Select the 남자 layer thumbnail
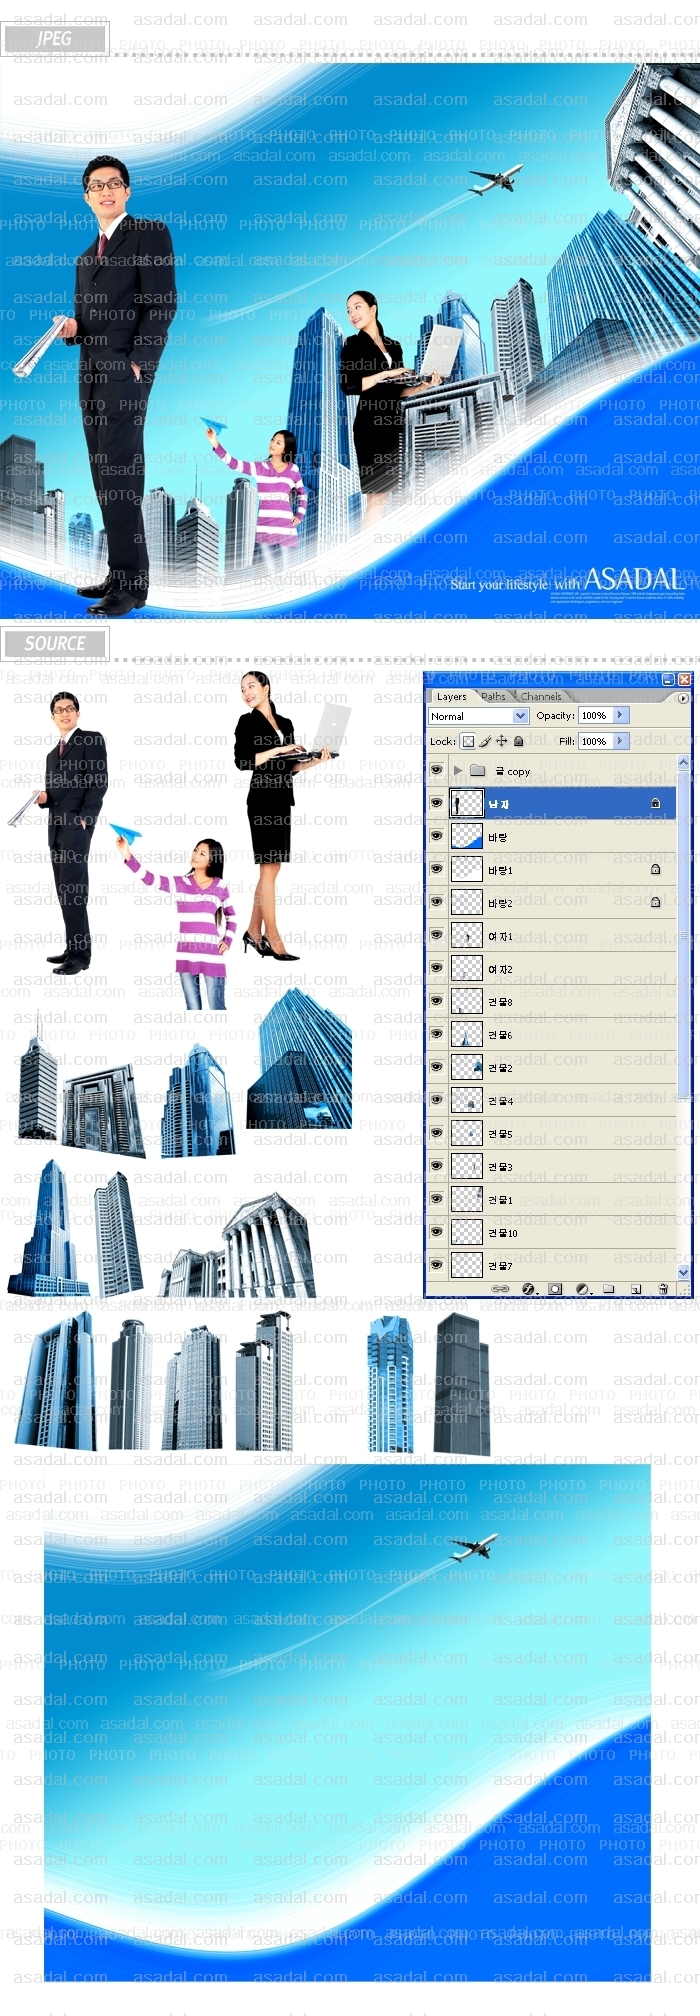The width and height of the screenshot is (700, 2016). tap(467, 803)
